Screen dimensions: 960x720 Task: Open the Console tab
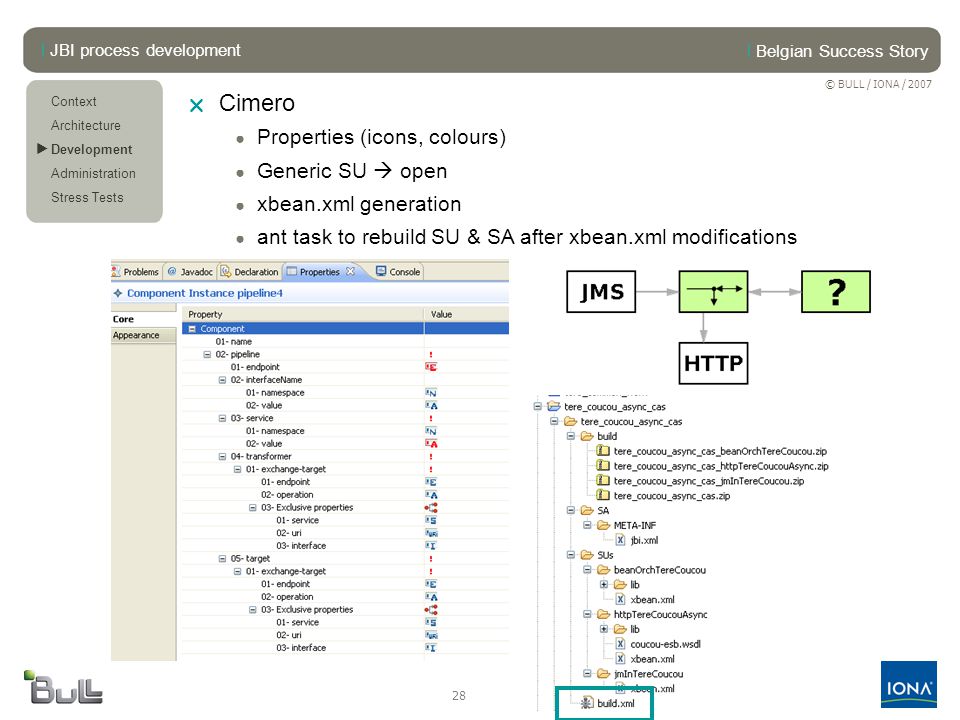398,272
